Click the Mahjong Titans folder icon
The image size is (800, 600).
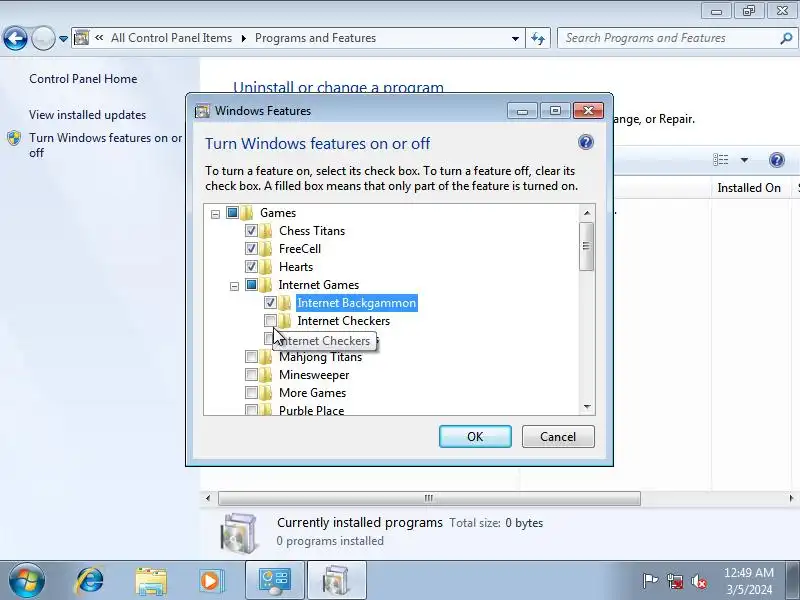[x=266, y=357]
